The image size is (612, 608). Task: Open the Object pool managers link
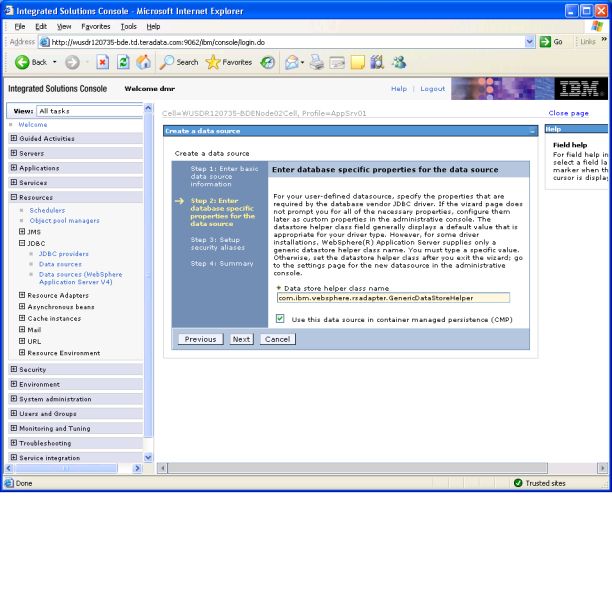64,220
